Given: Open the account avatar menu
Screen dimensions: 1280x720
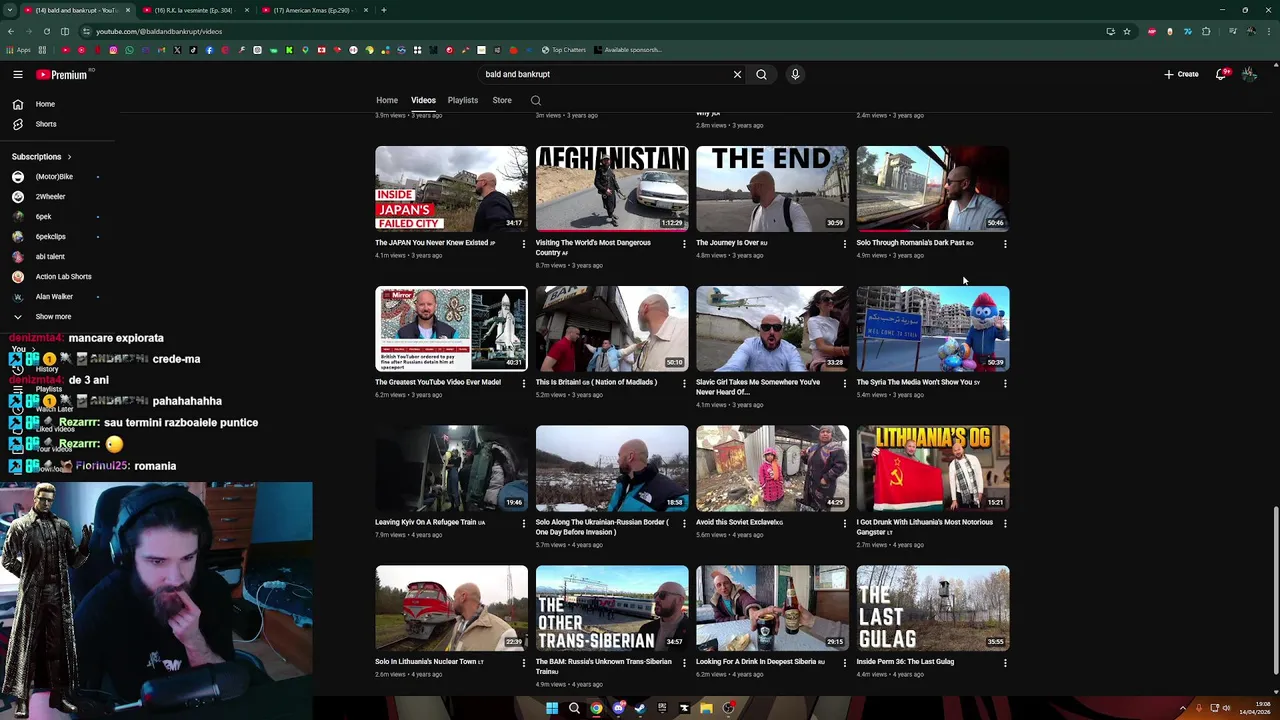Looking at the screenshot, I should 1249,74.
